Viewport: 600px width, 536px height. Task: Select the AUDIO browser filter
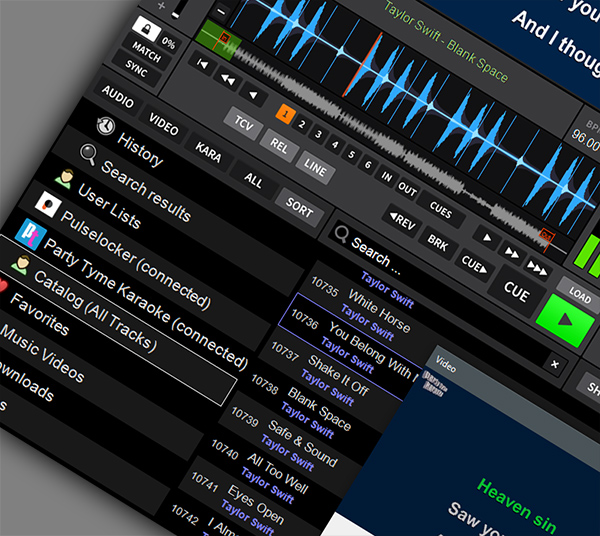coord(118,97)
